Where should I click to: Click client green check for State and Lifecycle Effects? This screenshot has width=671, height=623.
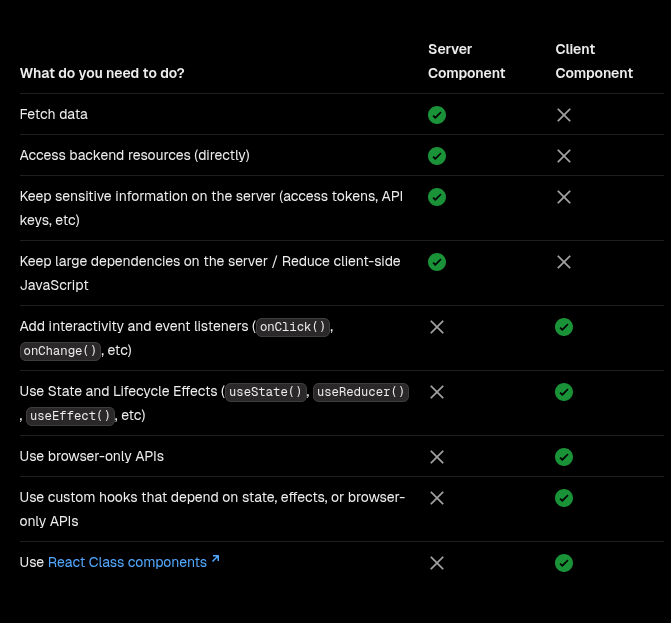(x=564, y=392)
